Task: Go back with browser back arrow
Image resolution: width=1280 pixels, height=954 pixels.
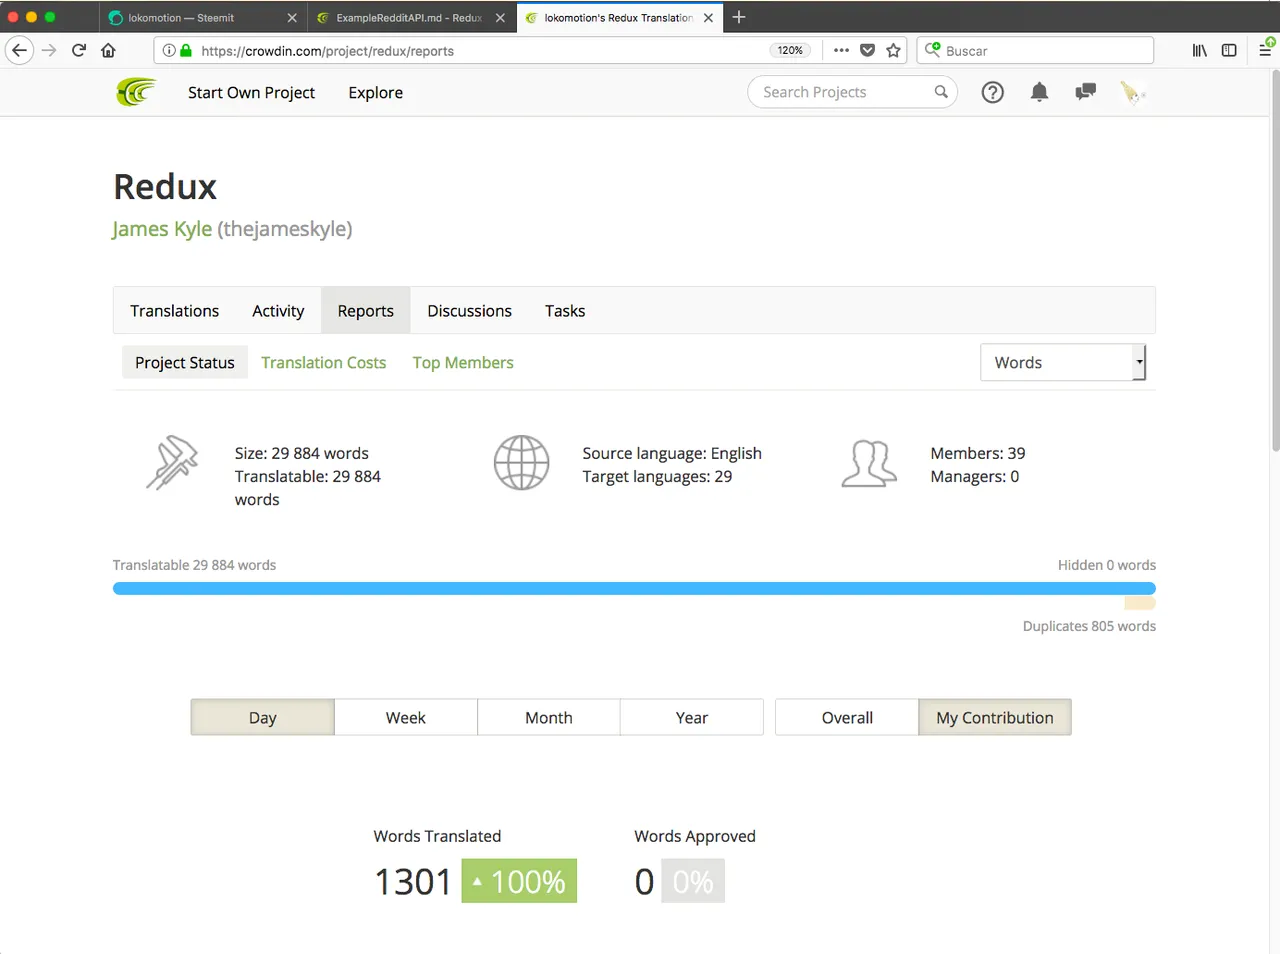Action: 19,50
